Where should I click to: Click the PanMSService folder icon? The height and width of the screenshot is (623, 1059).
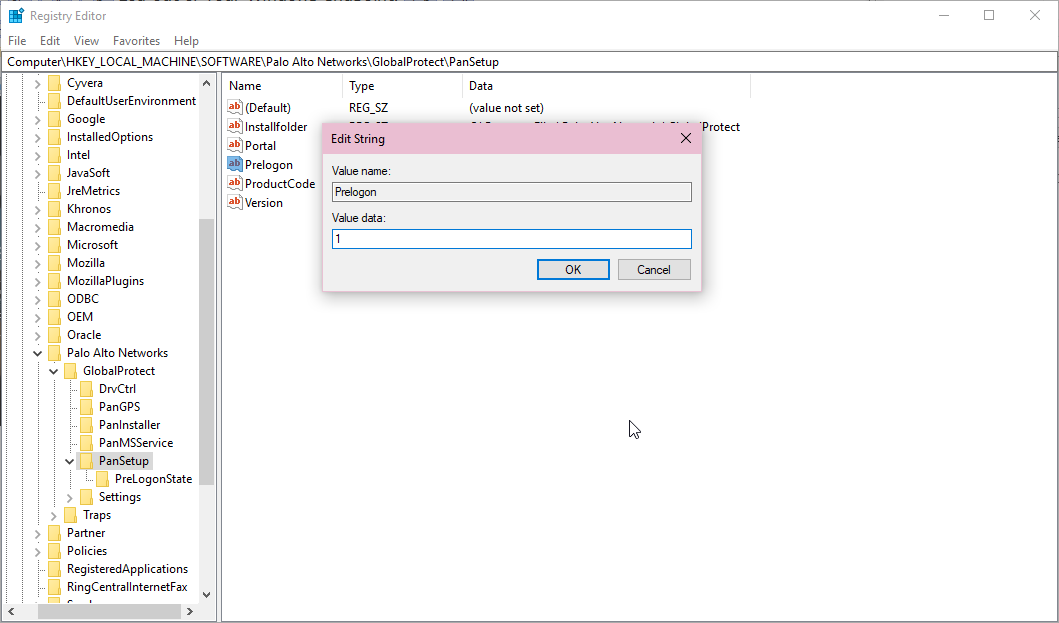coord(86,443)
